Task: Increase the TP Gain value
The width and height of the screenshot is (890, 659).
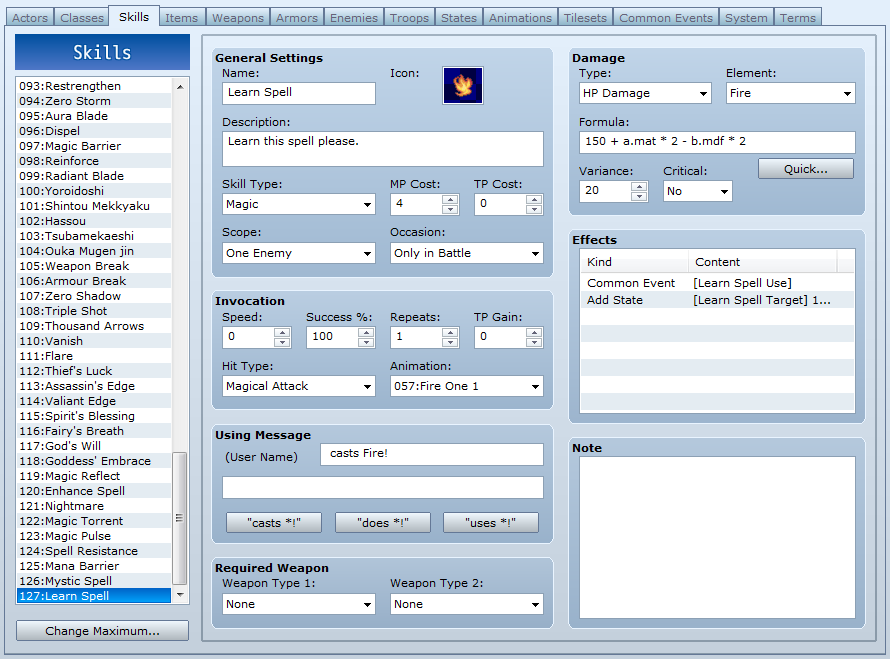Action: pos(534,332)
